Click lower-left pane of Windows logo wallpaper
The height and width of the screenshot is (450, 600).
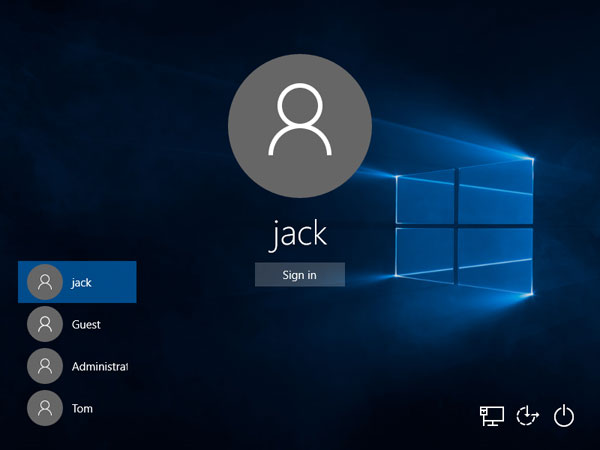point(425,252)
